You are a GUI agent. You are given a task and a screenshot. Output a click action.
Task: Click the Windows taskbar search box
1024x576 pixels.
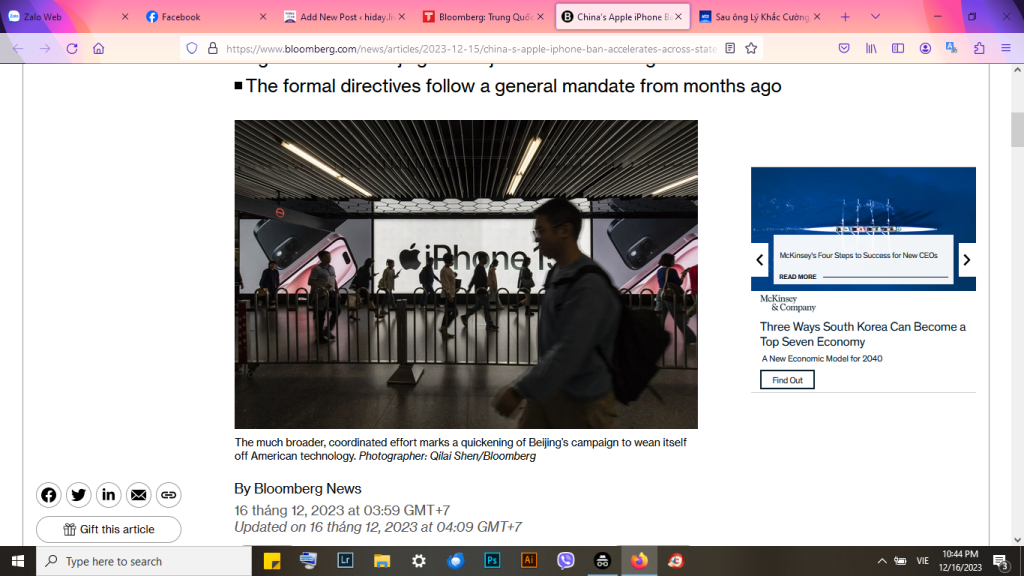[x=145, y=561]
